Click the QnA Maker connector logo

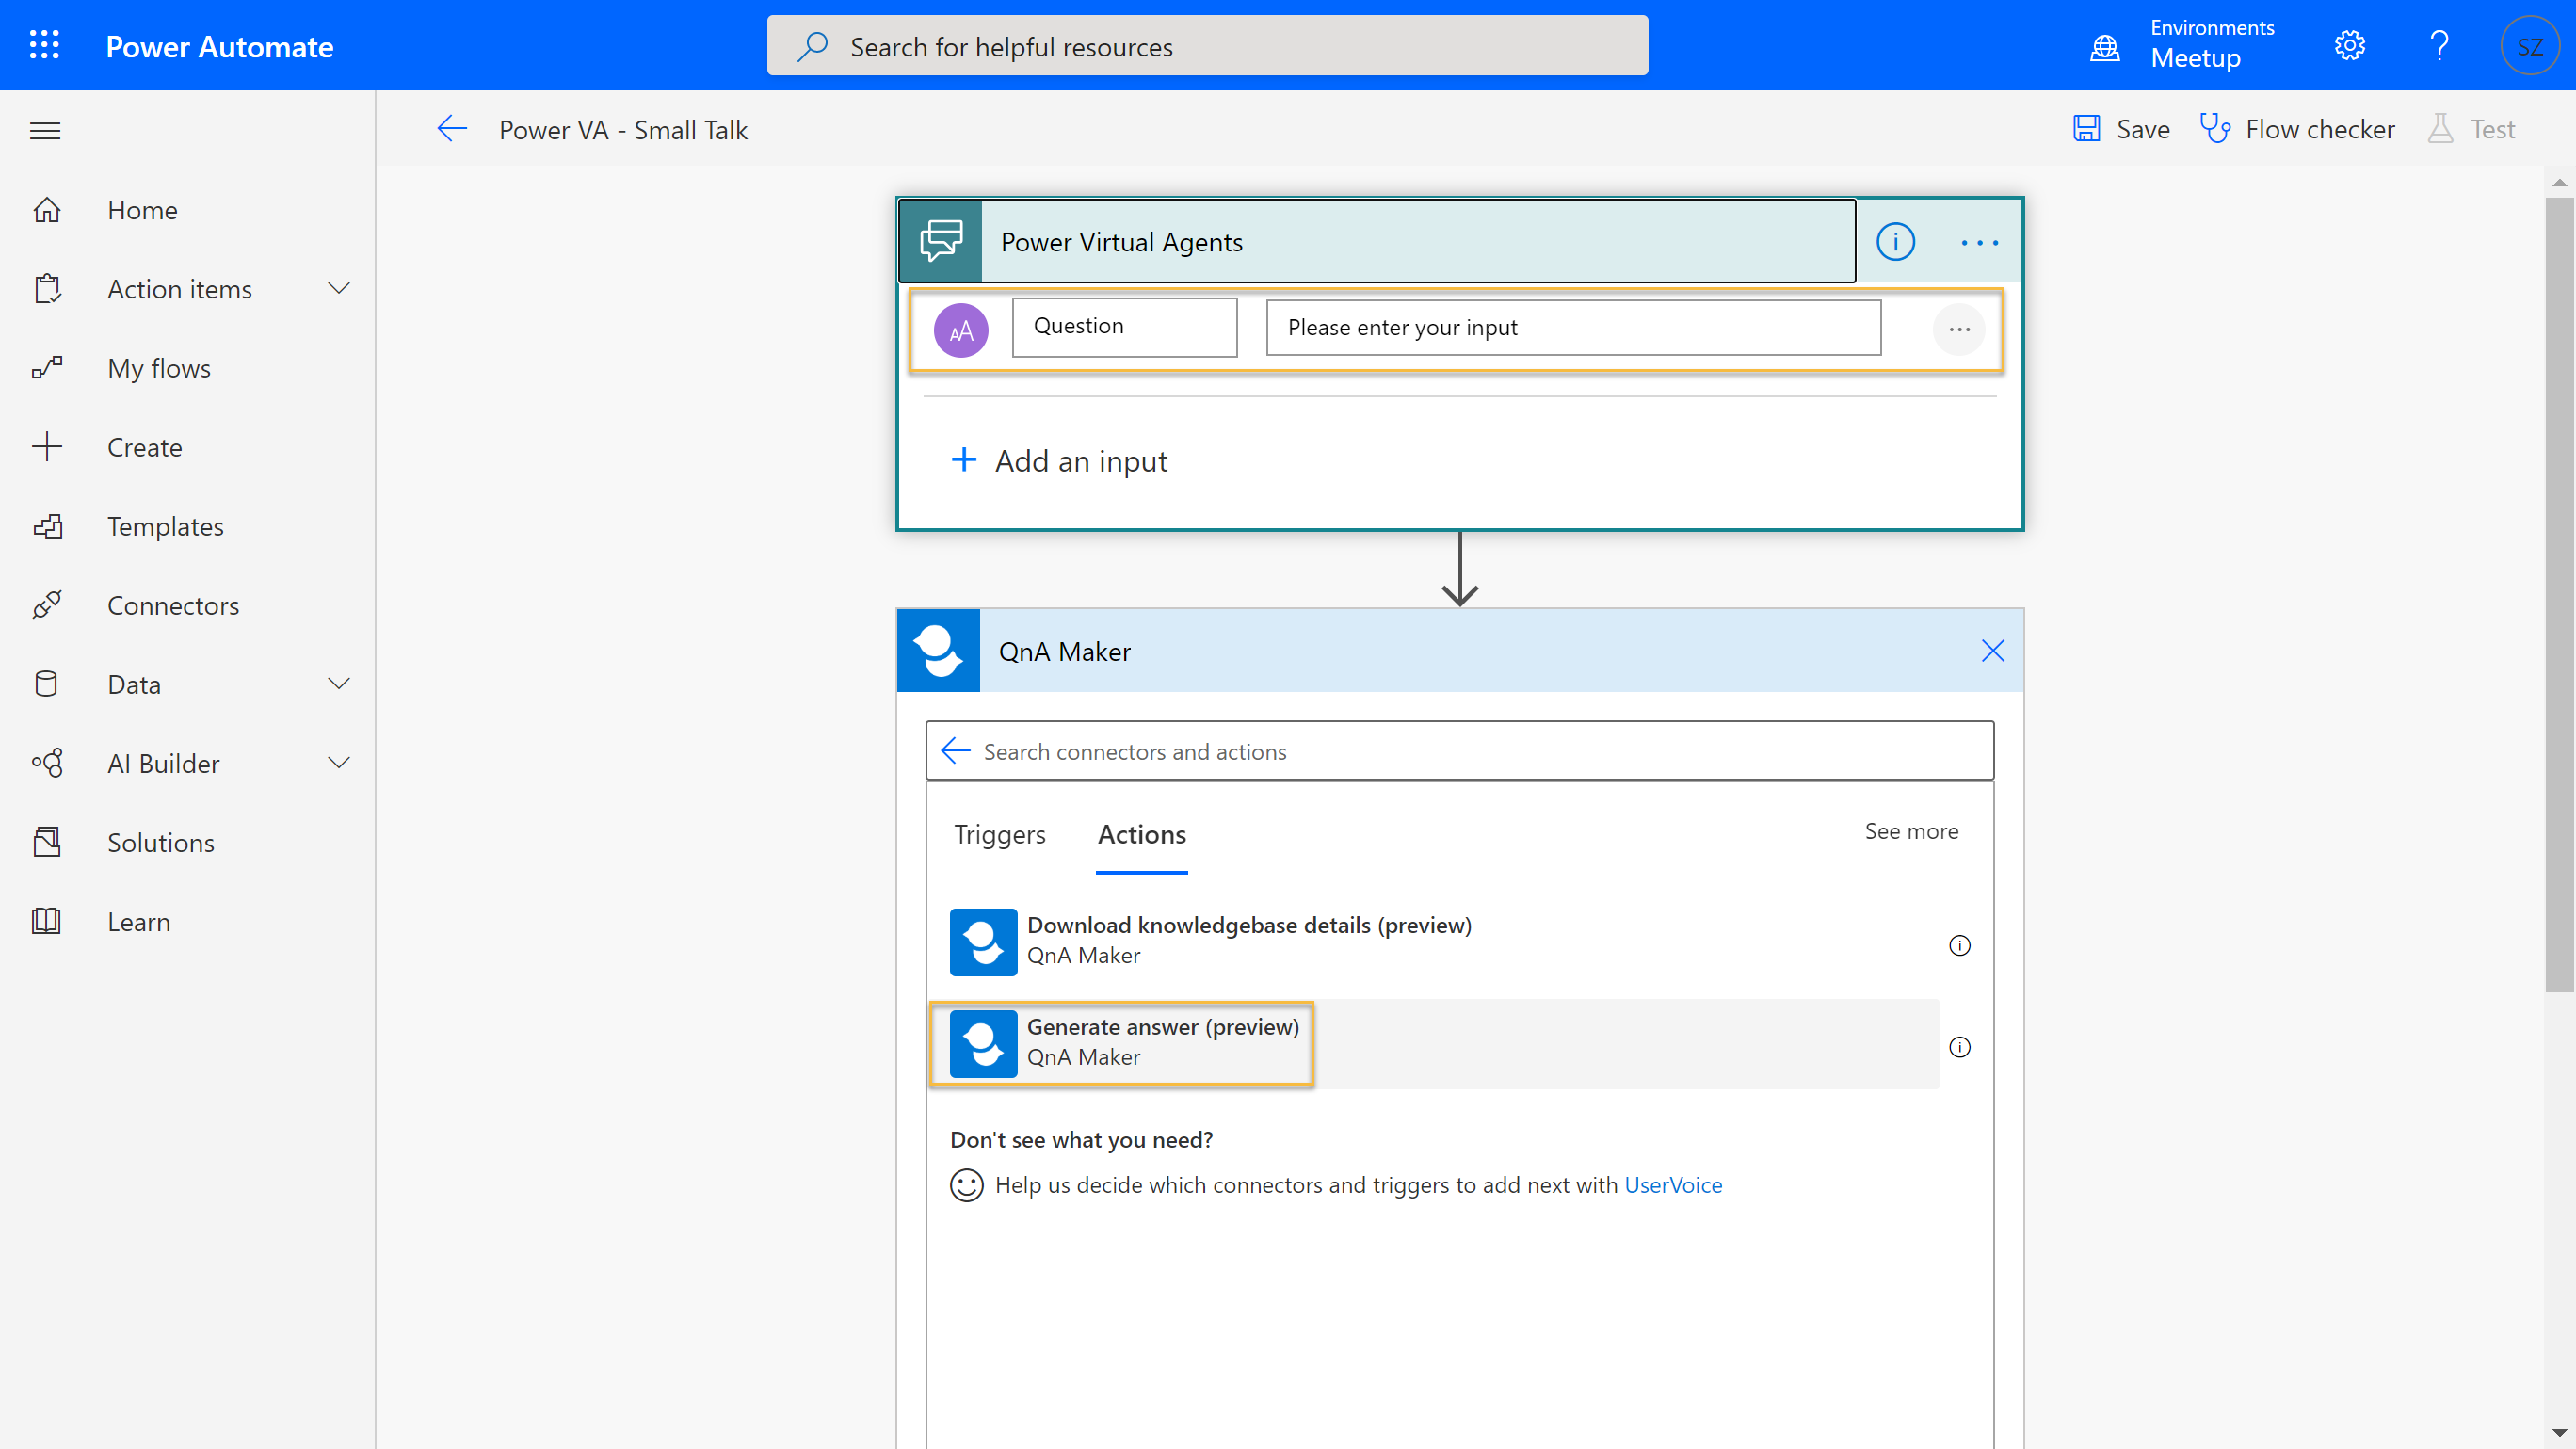point(939,651)
